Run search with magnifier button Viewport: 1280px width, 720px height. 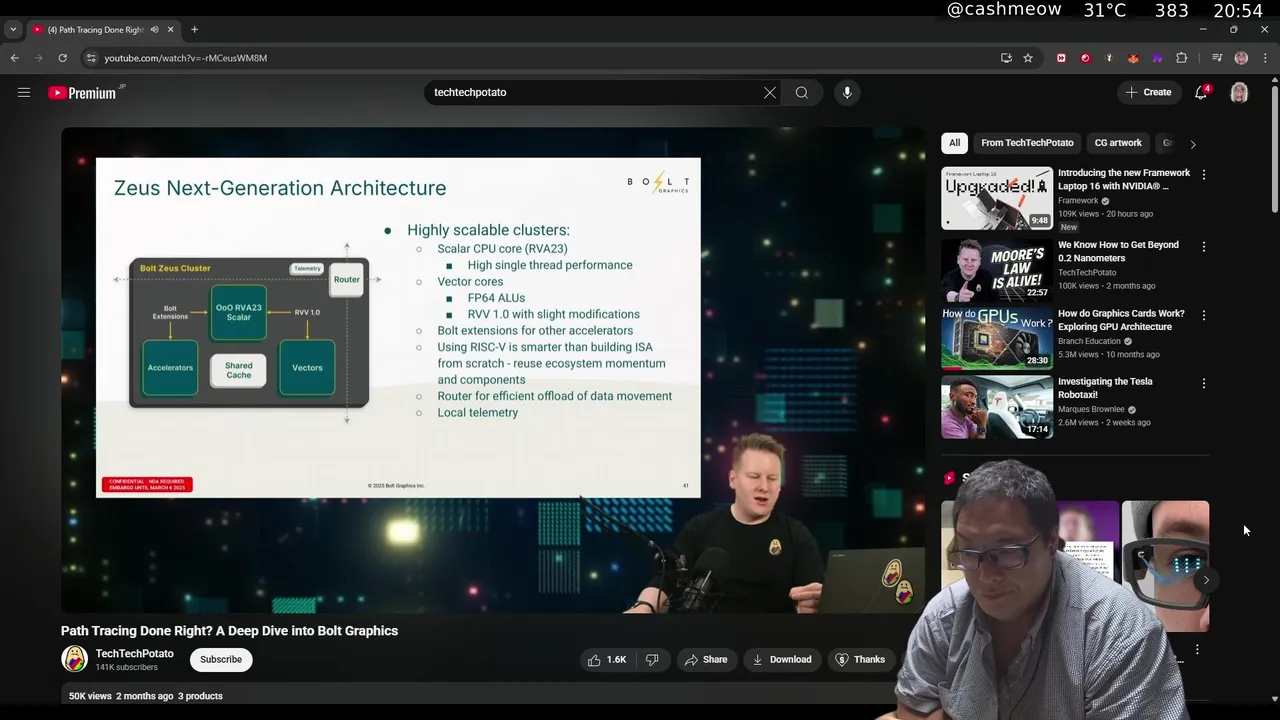[x=802, y=92]
